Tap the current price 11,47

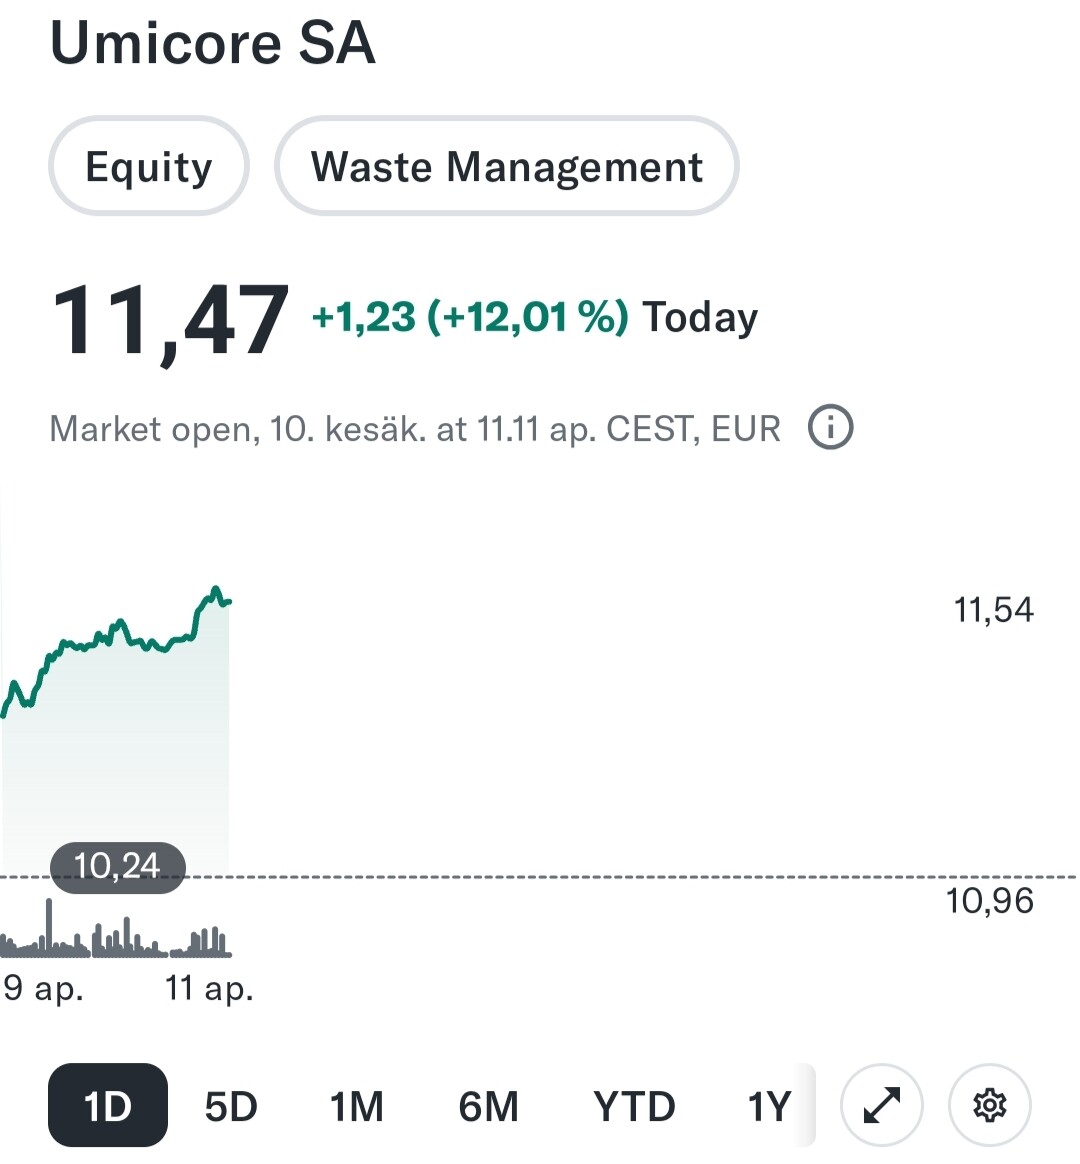coord(170,321)
